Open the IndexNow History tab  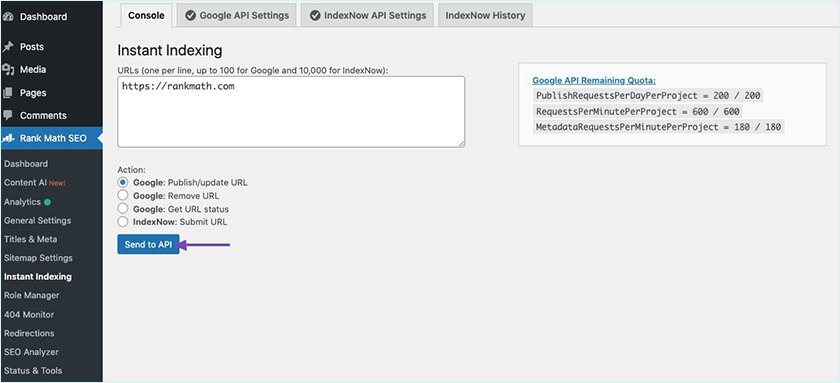485,15
